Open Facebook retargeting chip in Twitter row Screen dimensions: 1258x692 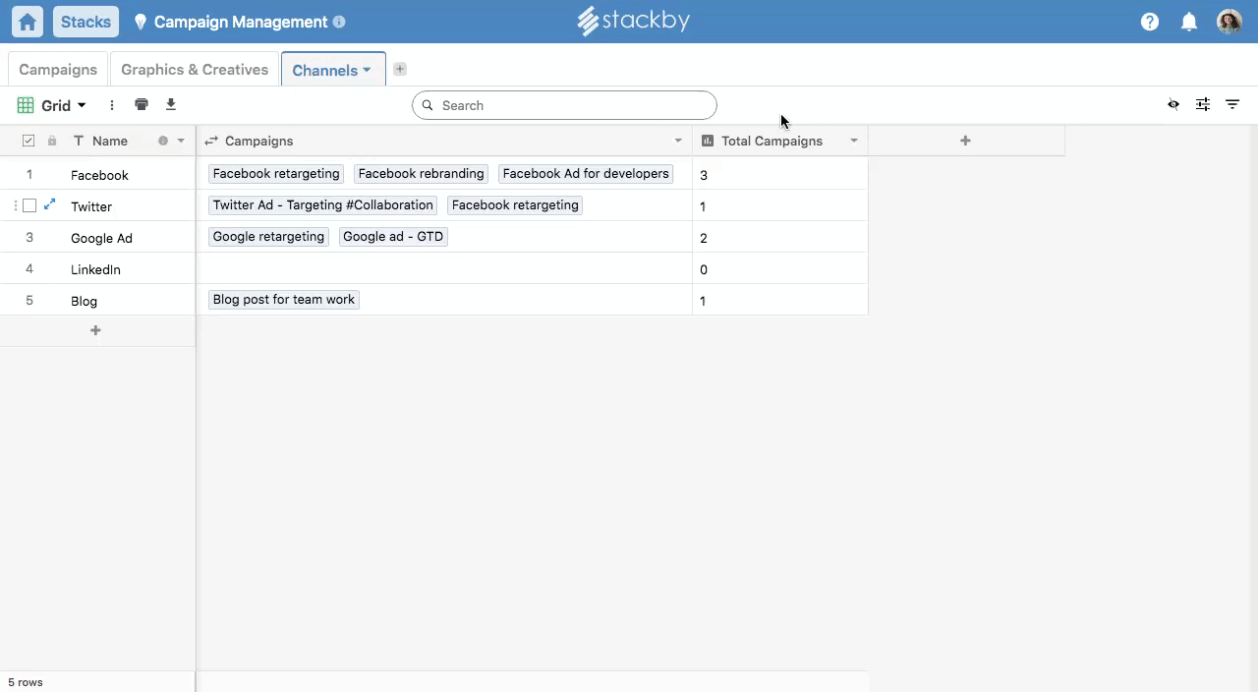point(515,205)
